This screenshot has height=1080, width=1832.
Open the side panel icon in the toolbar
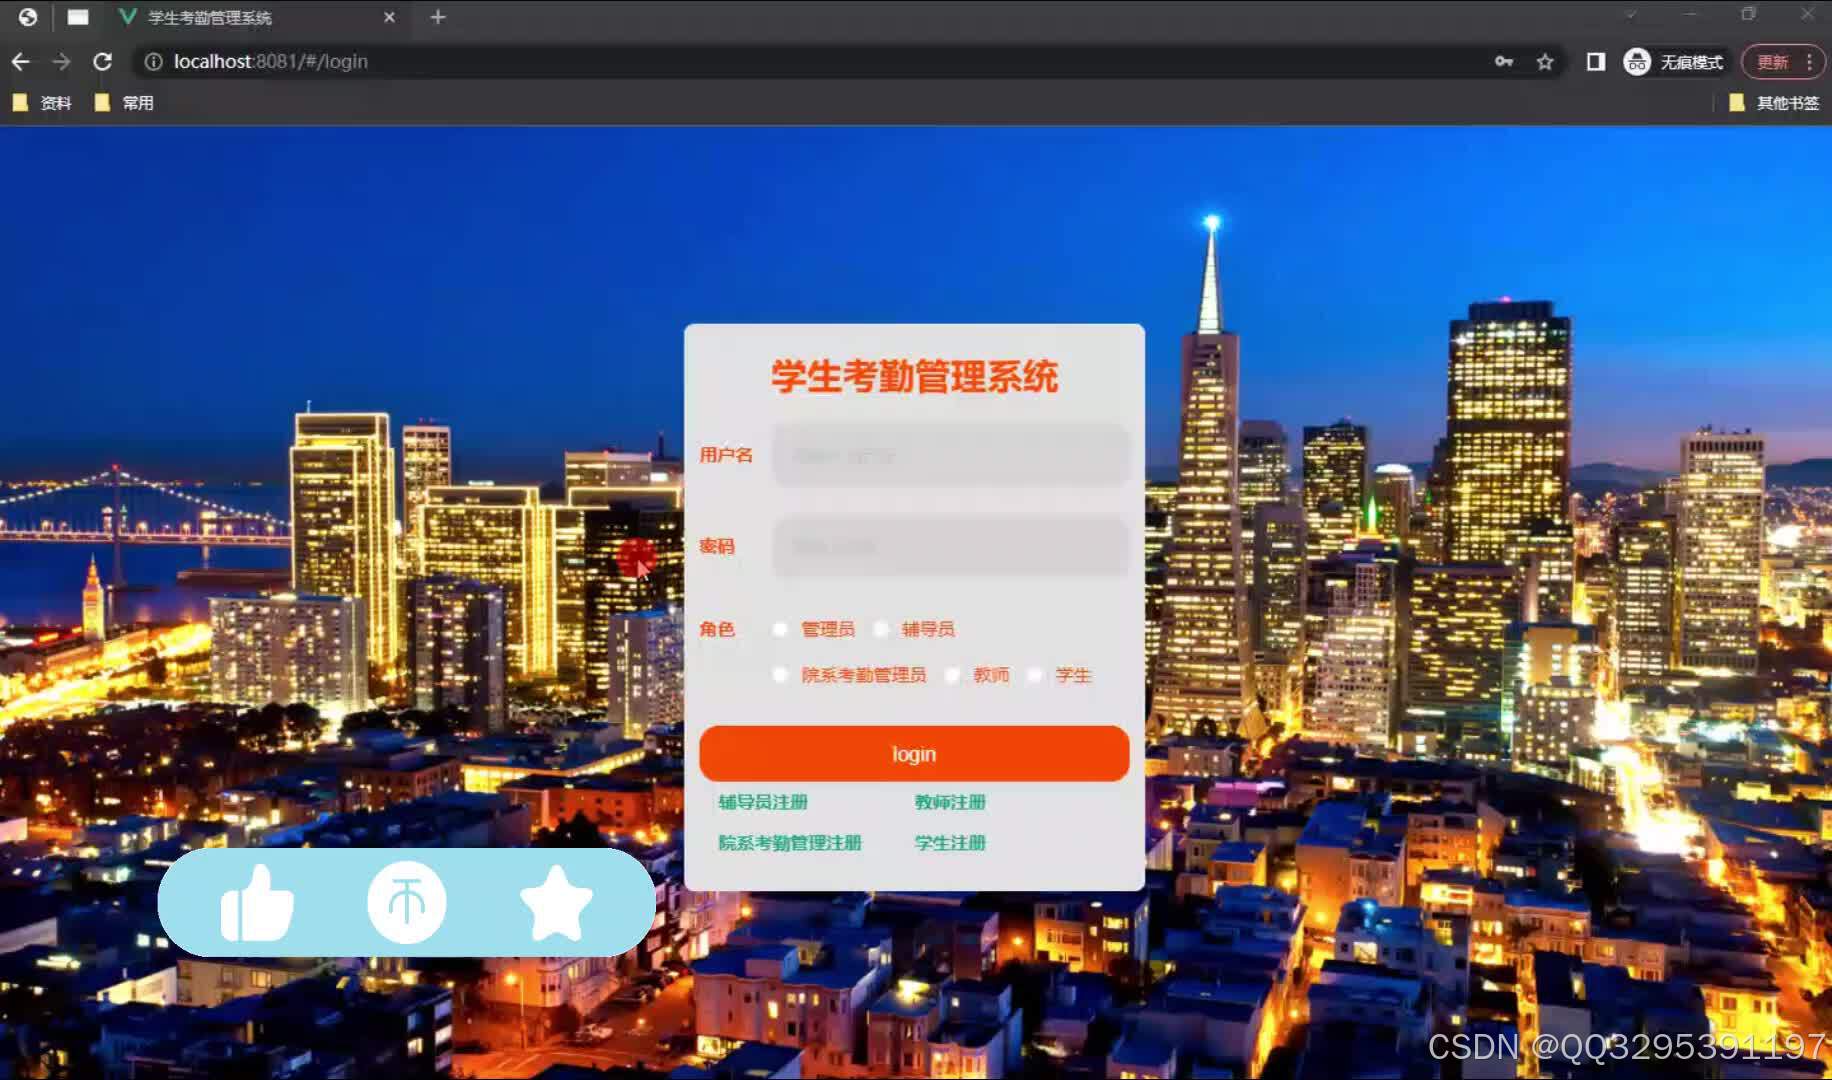coord(1596,62)
